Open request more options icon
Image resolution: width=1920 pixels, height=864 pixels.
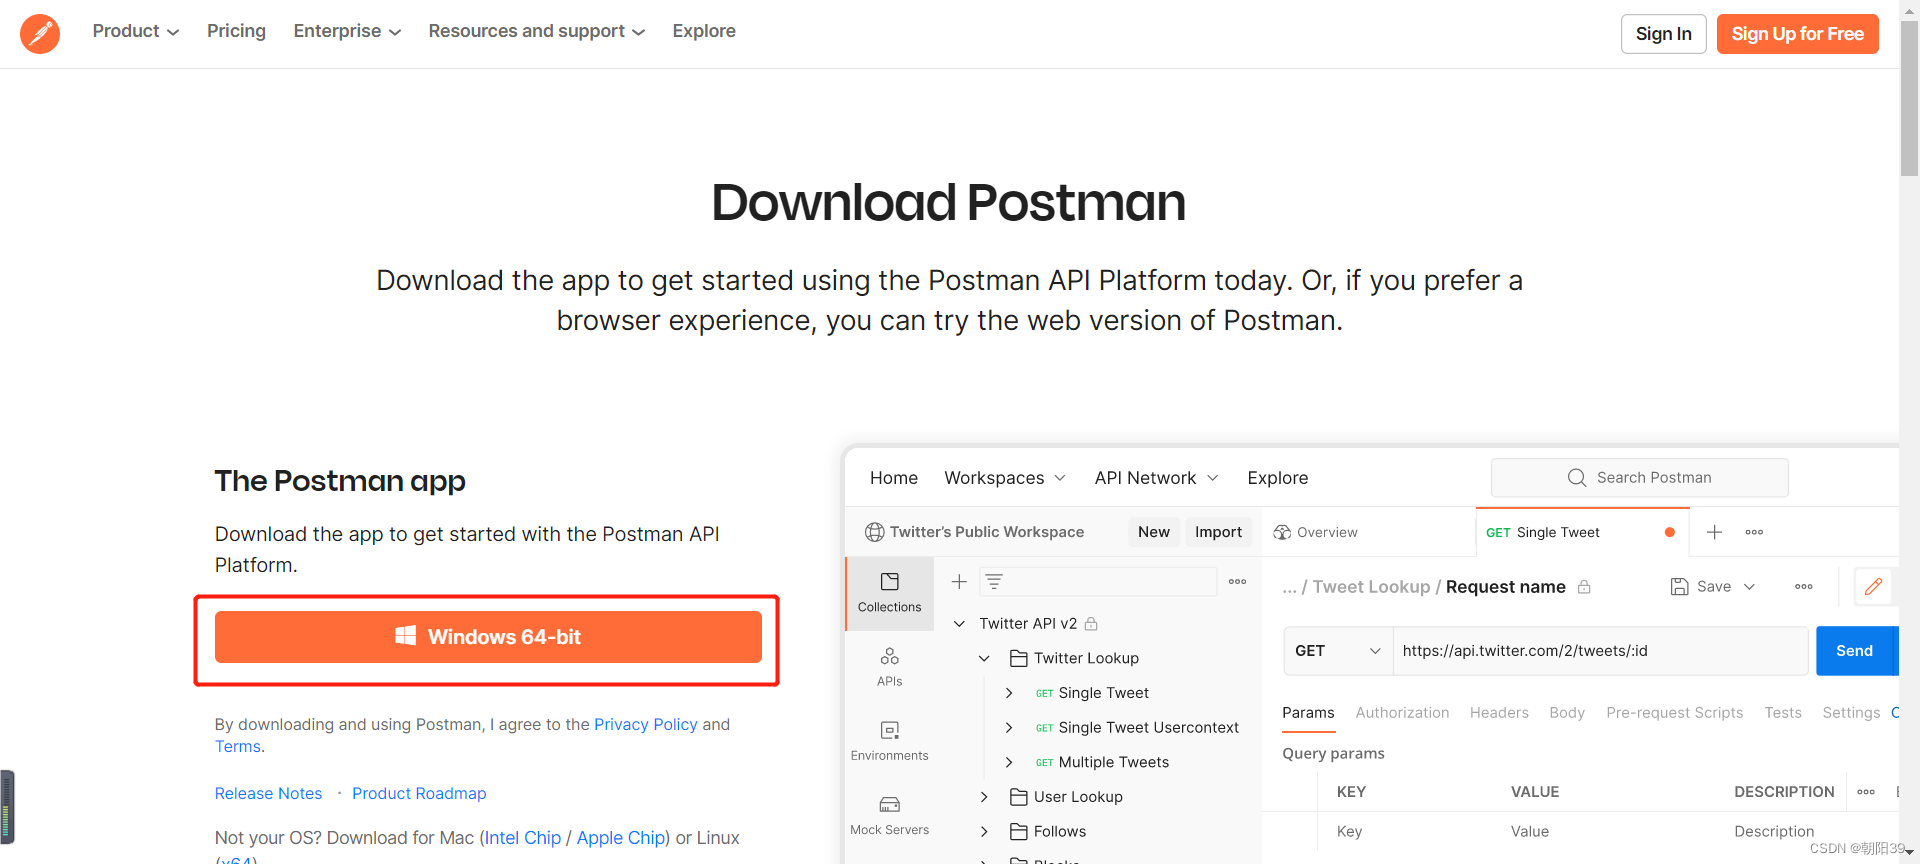point(1804,587)
